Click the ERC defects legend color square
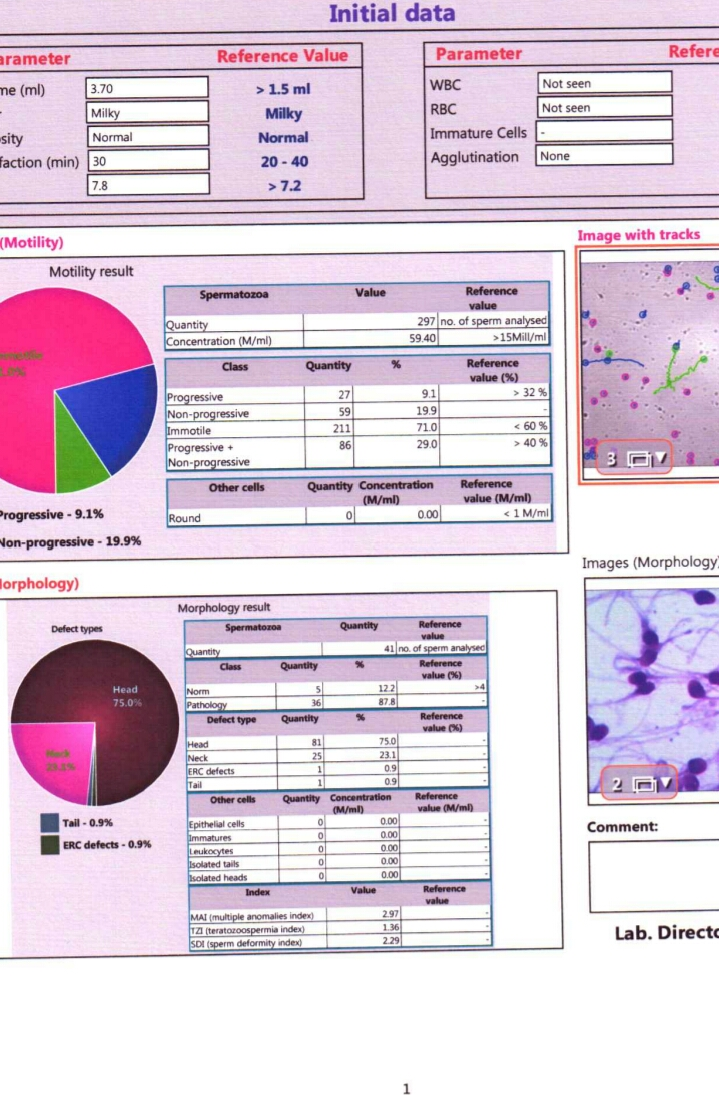The image size is (719, 1095). click(x=50, y=845)
